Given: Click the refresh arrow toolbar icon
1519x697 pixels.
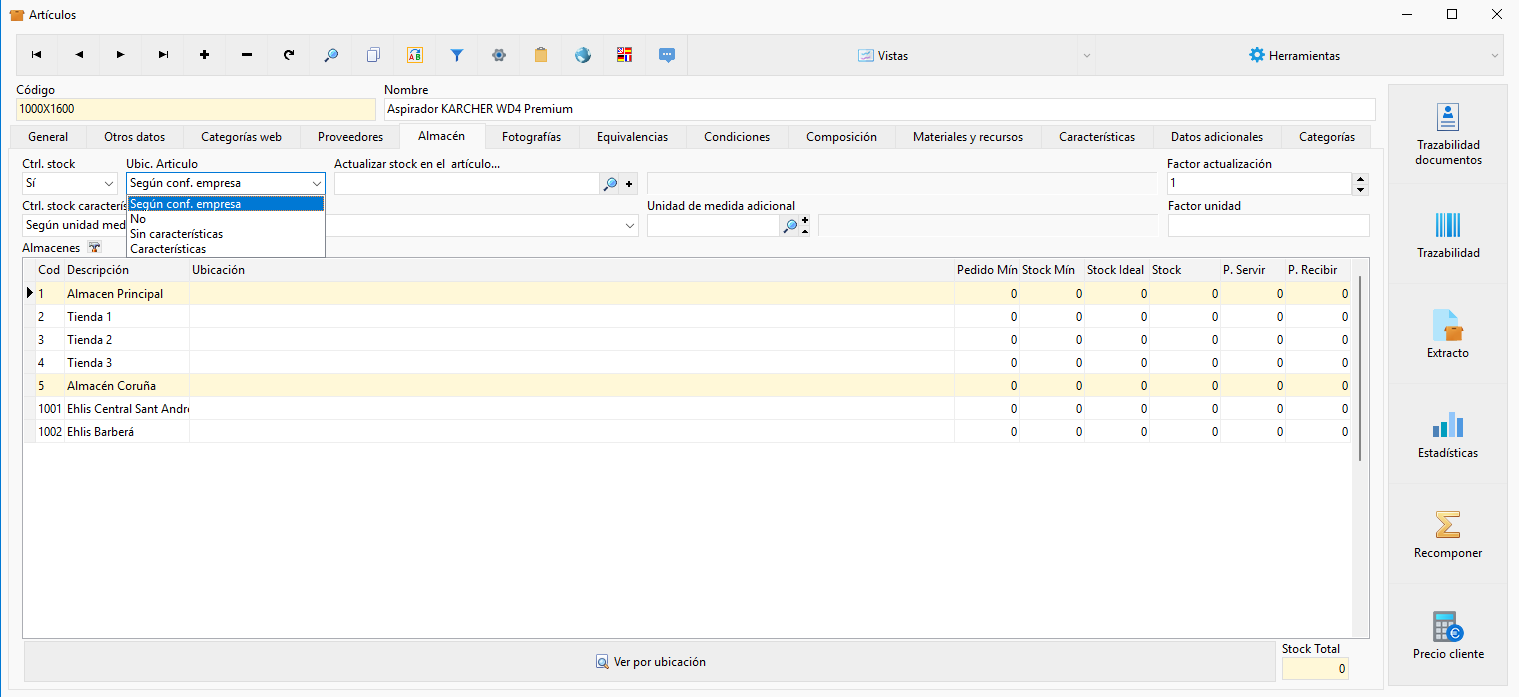Looking at the screenshot, I should (x=289, y=55).
